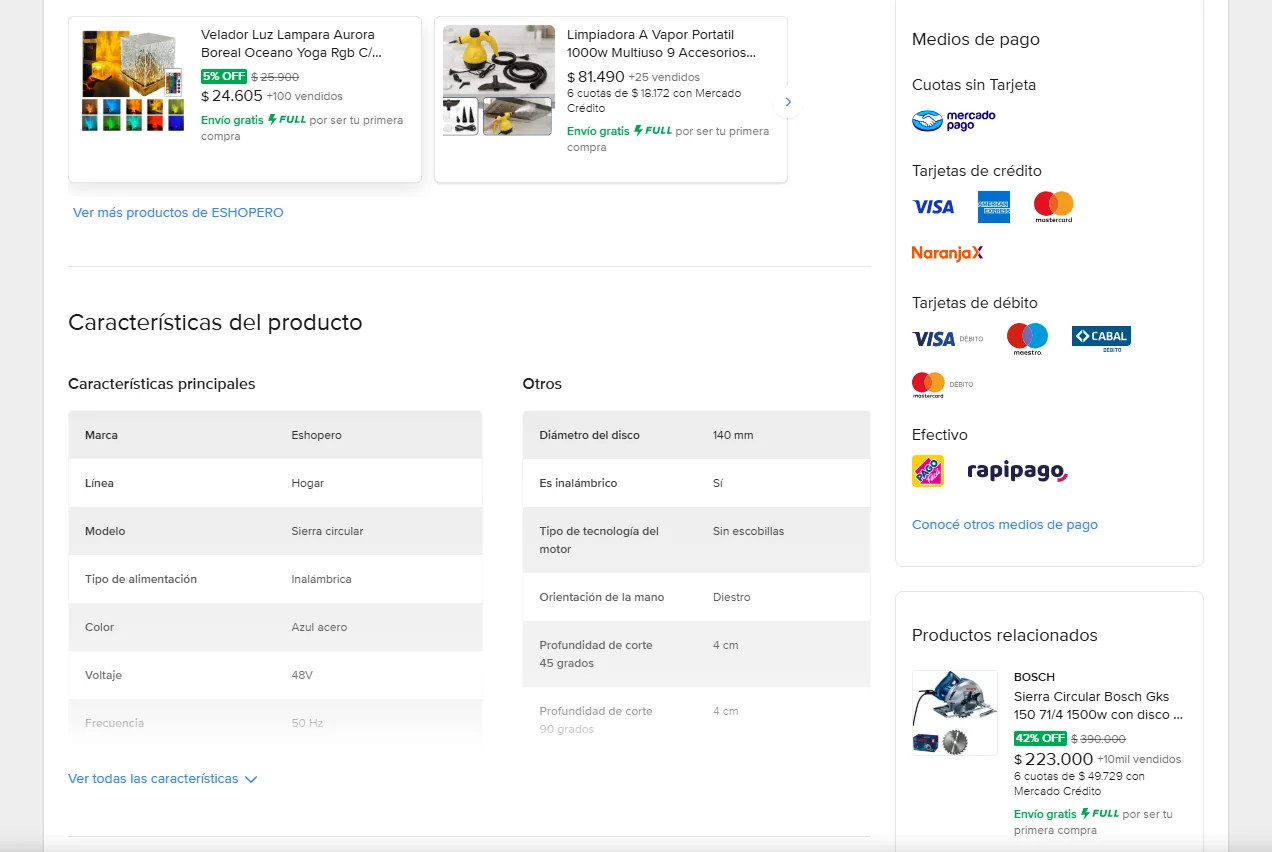Click the Productos relacionados heading
The image size is (1272, 852).
[1004, 636]
